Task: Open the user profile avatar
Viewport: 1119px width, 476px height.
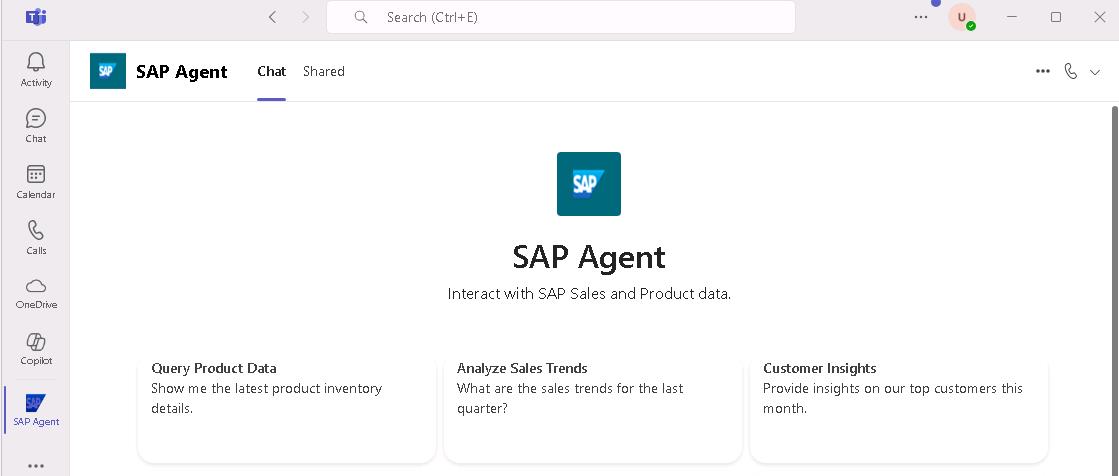Action: point(961,17)
